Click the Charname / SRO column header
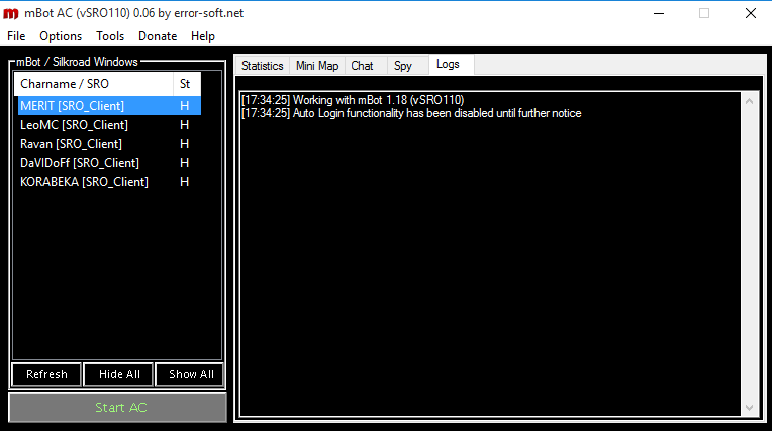Viewport: 772px width, 431px height. [94, 84]
